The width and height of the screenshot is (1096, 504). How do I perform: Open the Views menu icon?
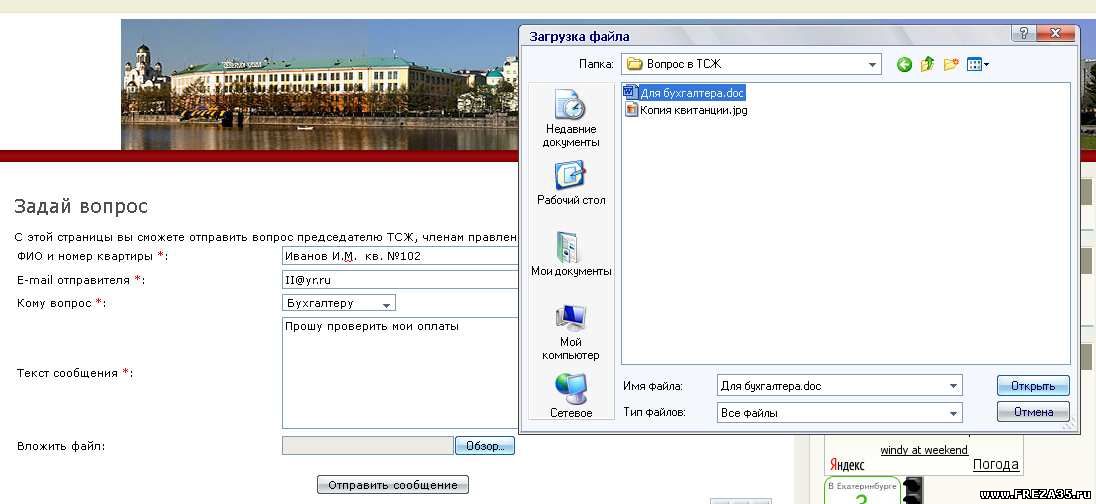(x=978, y=65)
